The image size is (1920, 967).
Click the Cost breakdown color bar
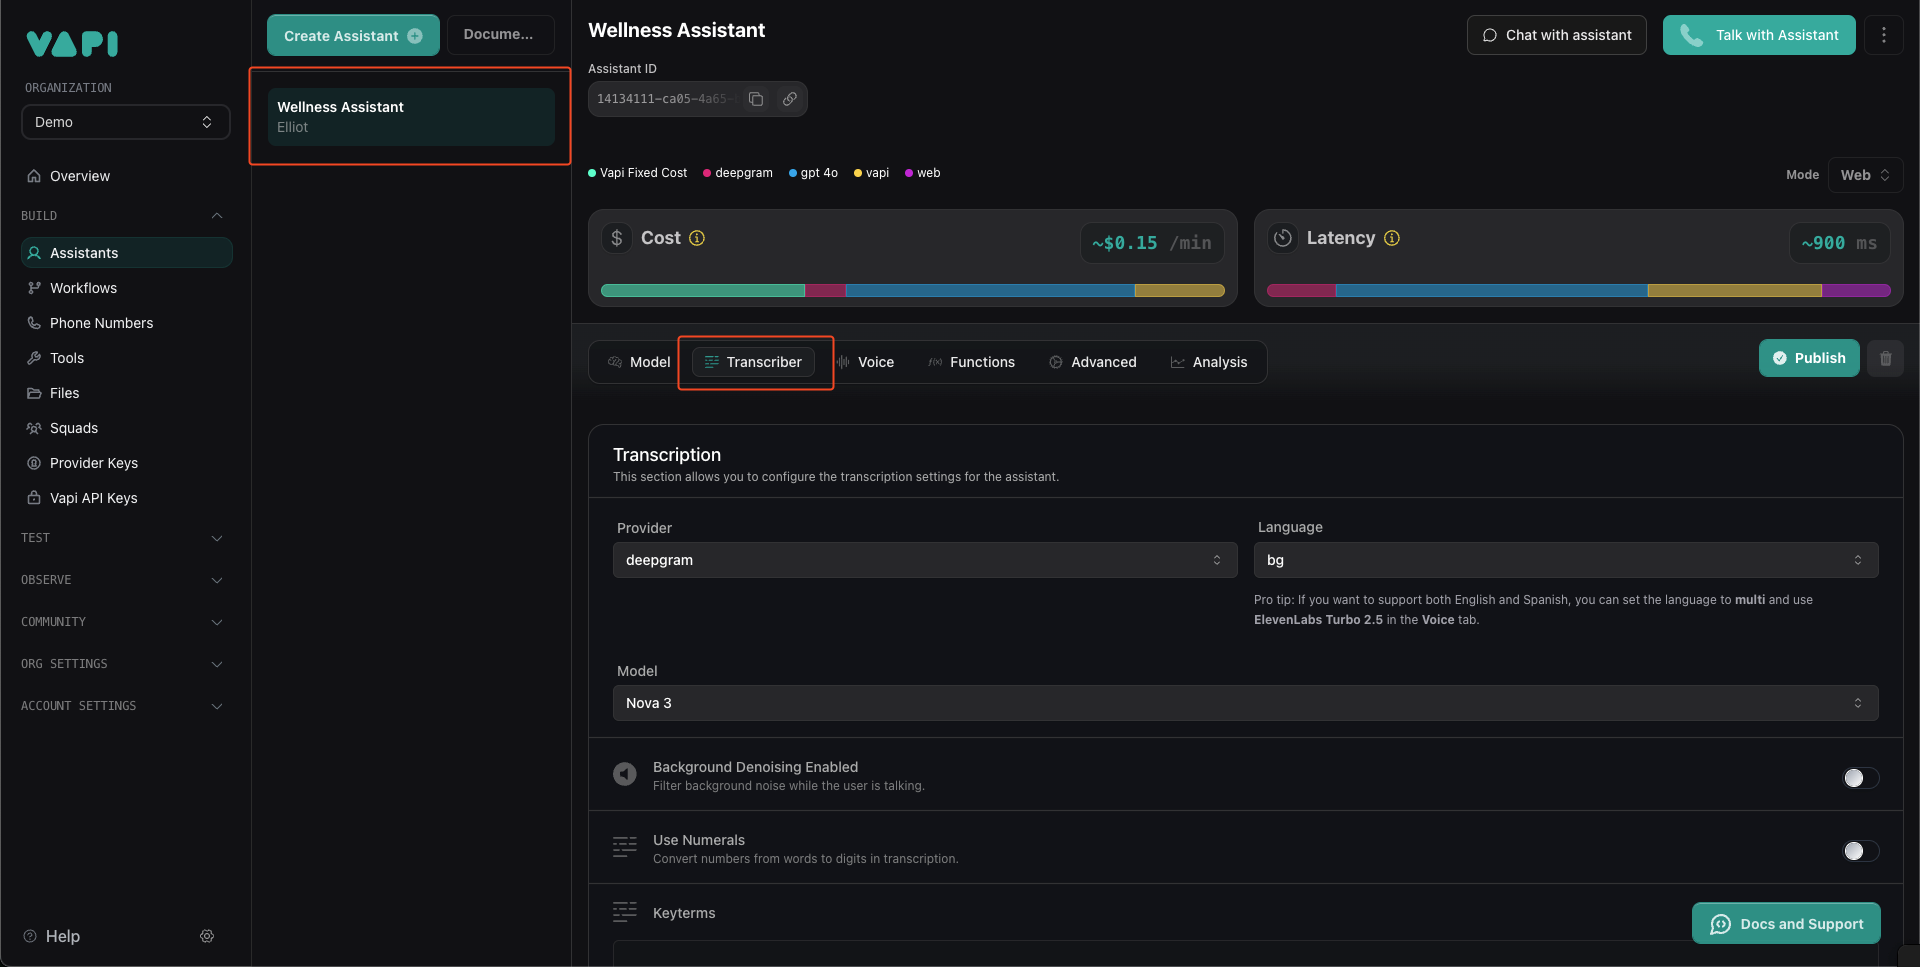pos(912,291)
